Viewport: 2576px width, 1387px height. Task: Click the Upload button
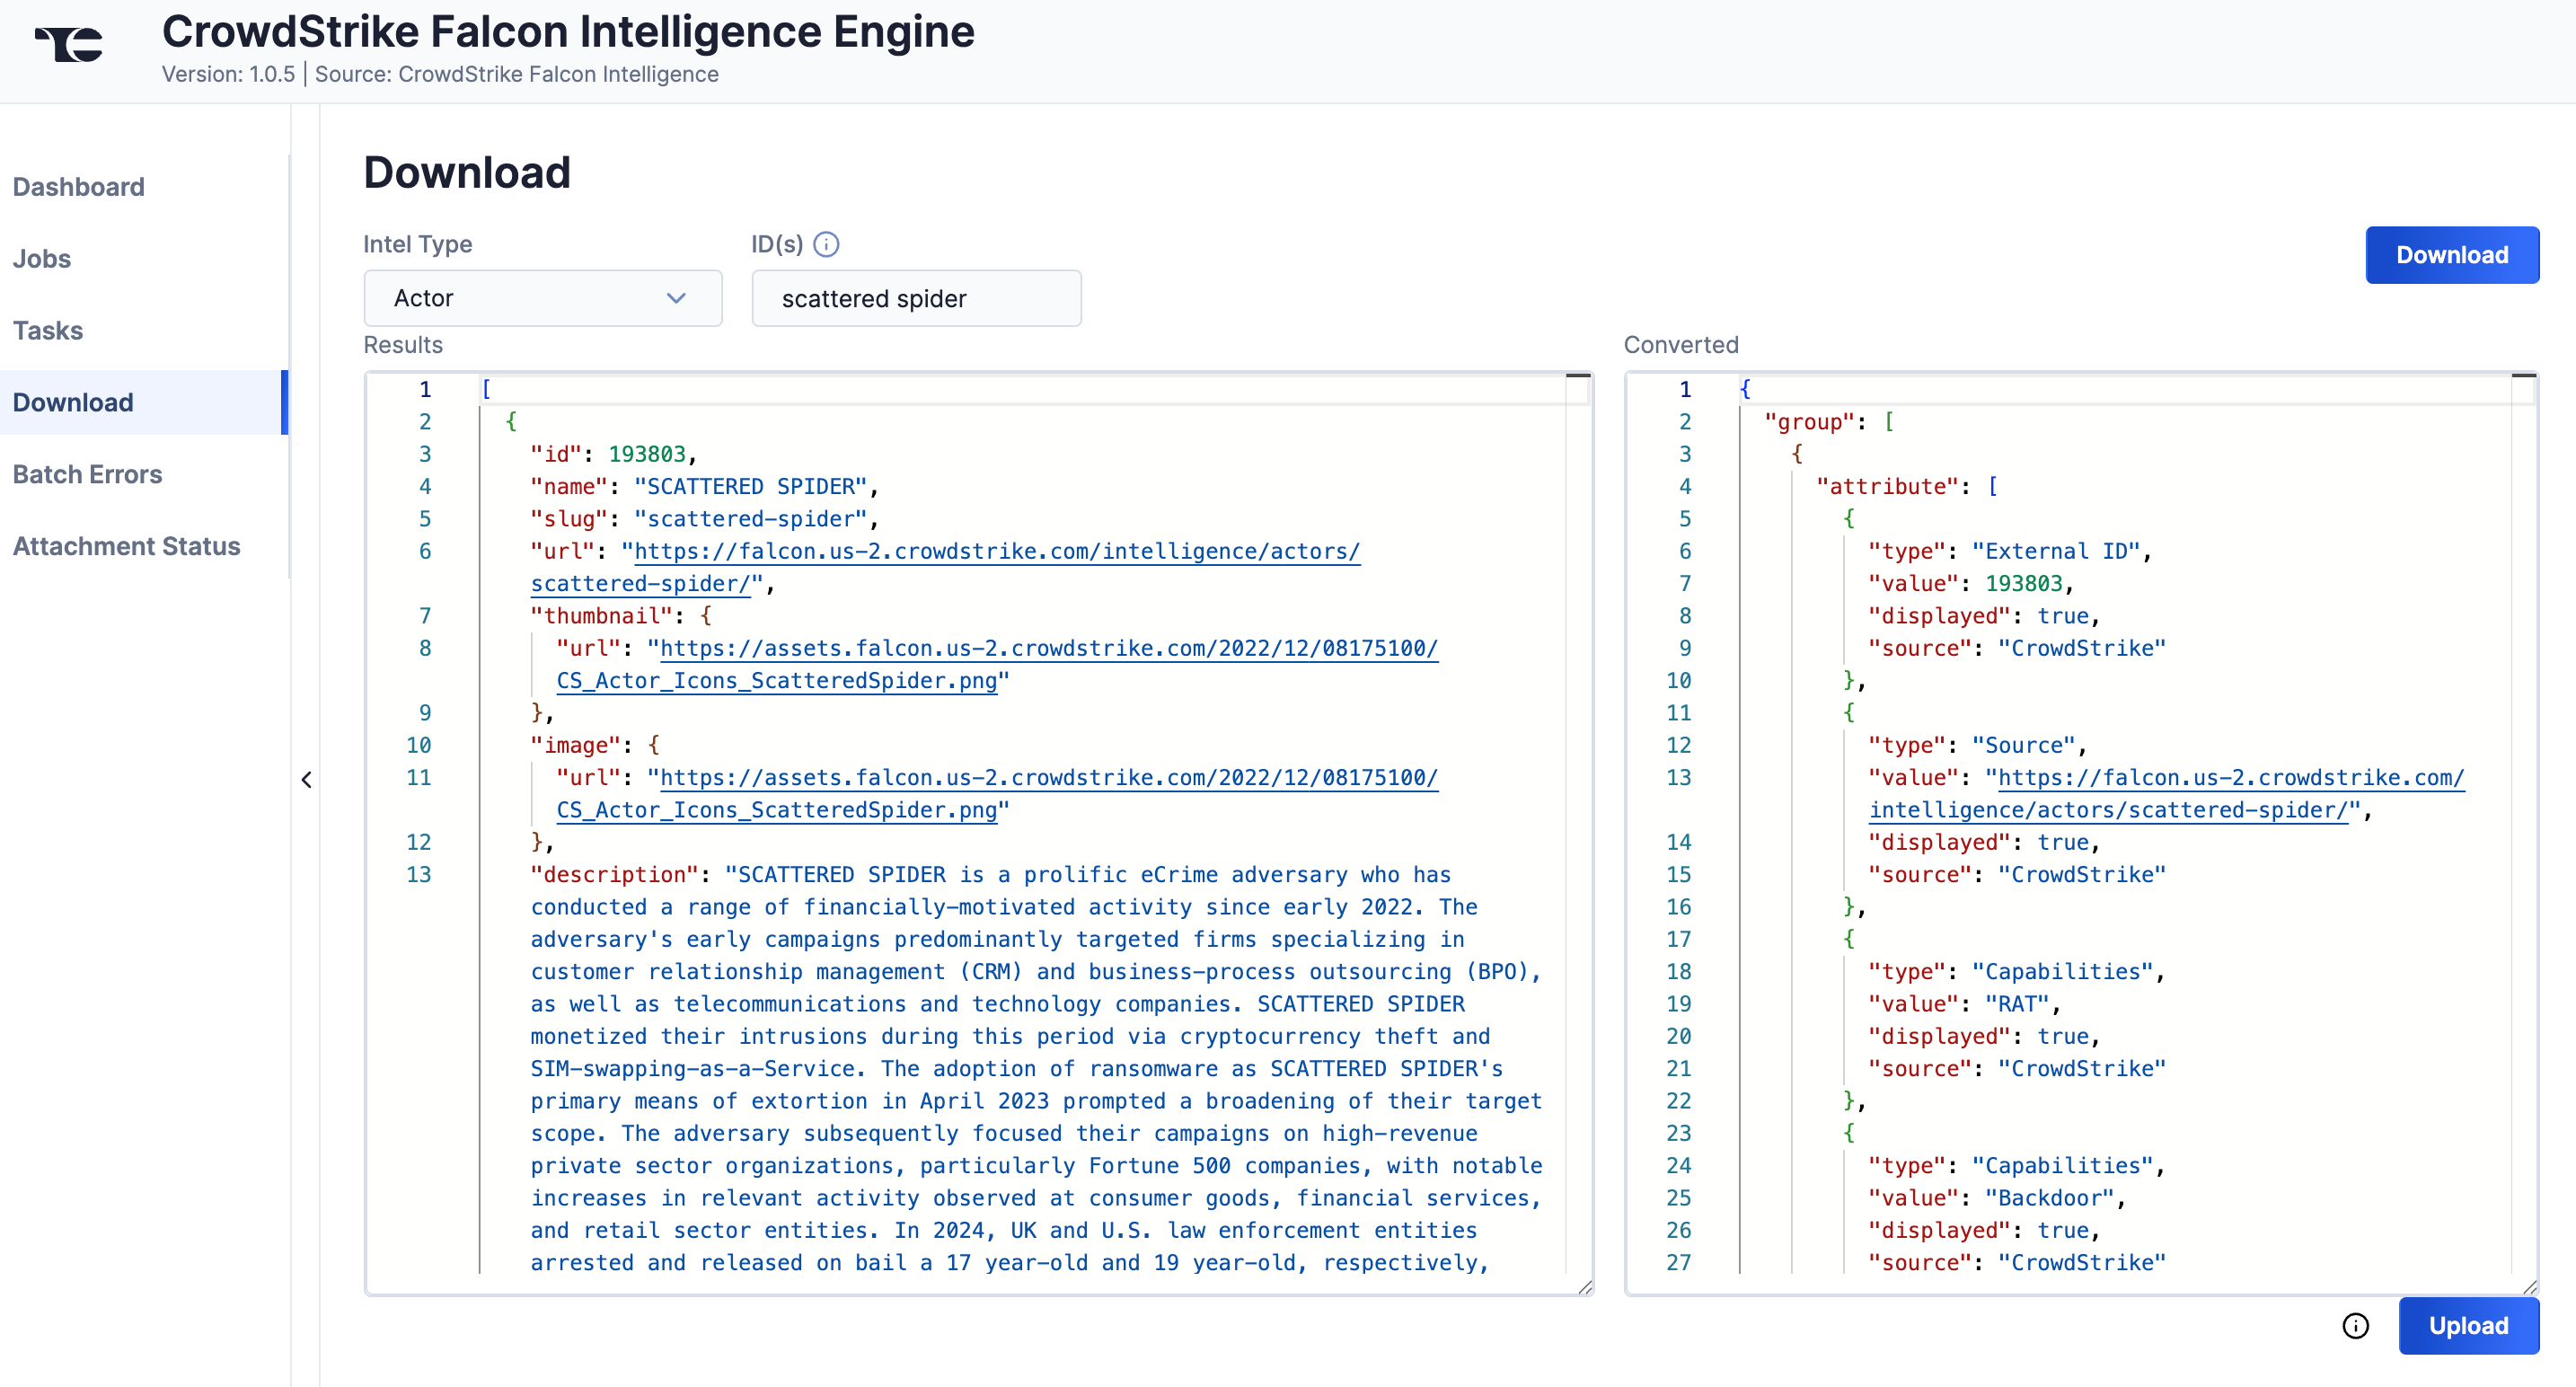tap(2468, 1325)
